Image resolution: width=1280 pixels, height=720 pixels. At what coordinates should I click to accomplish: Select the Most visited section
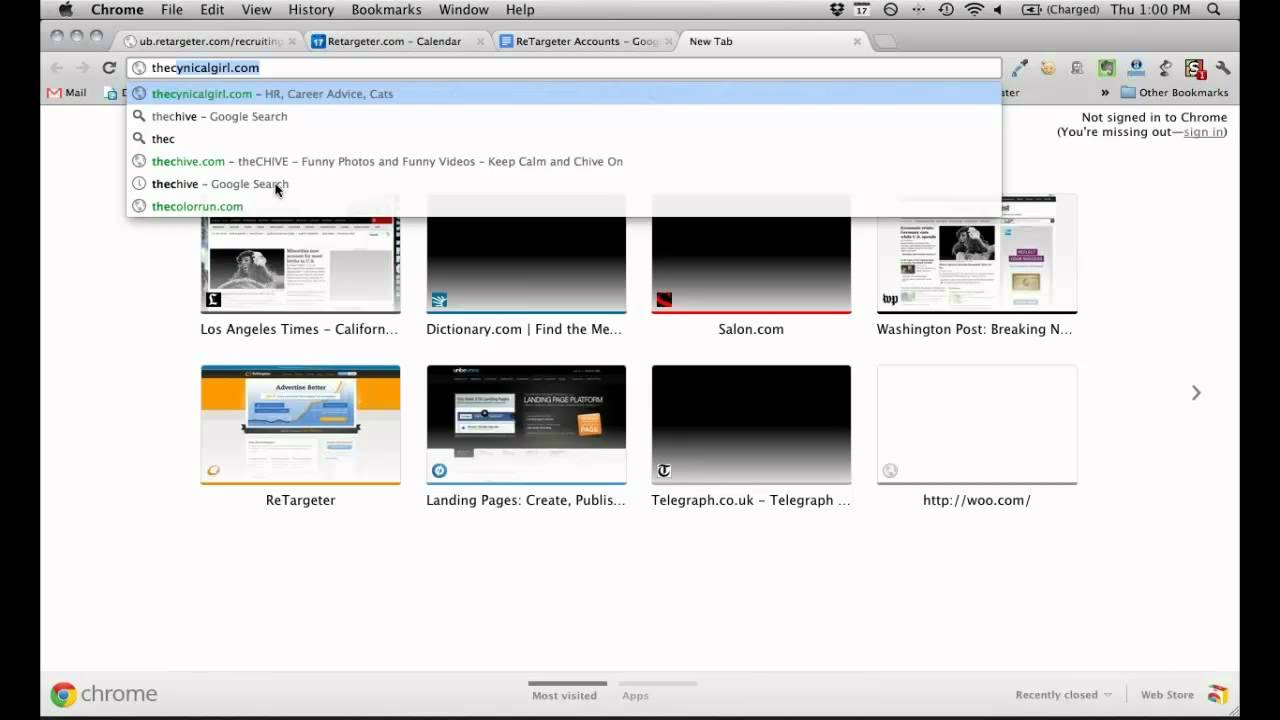coord(565,692)
